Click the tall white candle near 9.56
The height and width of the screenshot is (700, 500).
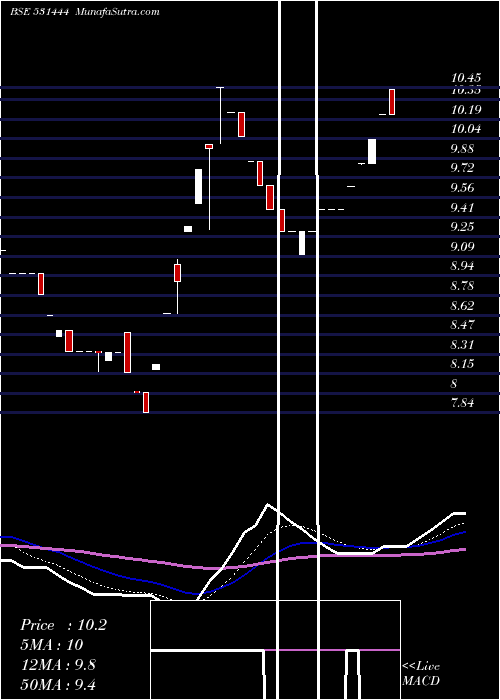coord(198,186)
